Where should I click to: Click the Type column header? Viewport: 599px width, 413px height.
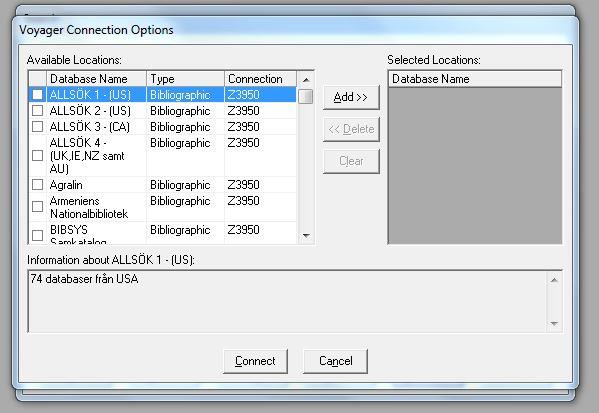coord(185,79)
